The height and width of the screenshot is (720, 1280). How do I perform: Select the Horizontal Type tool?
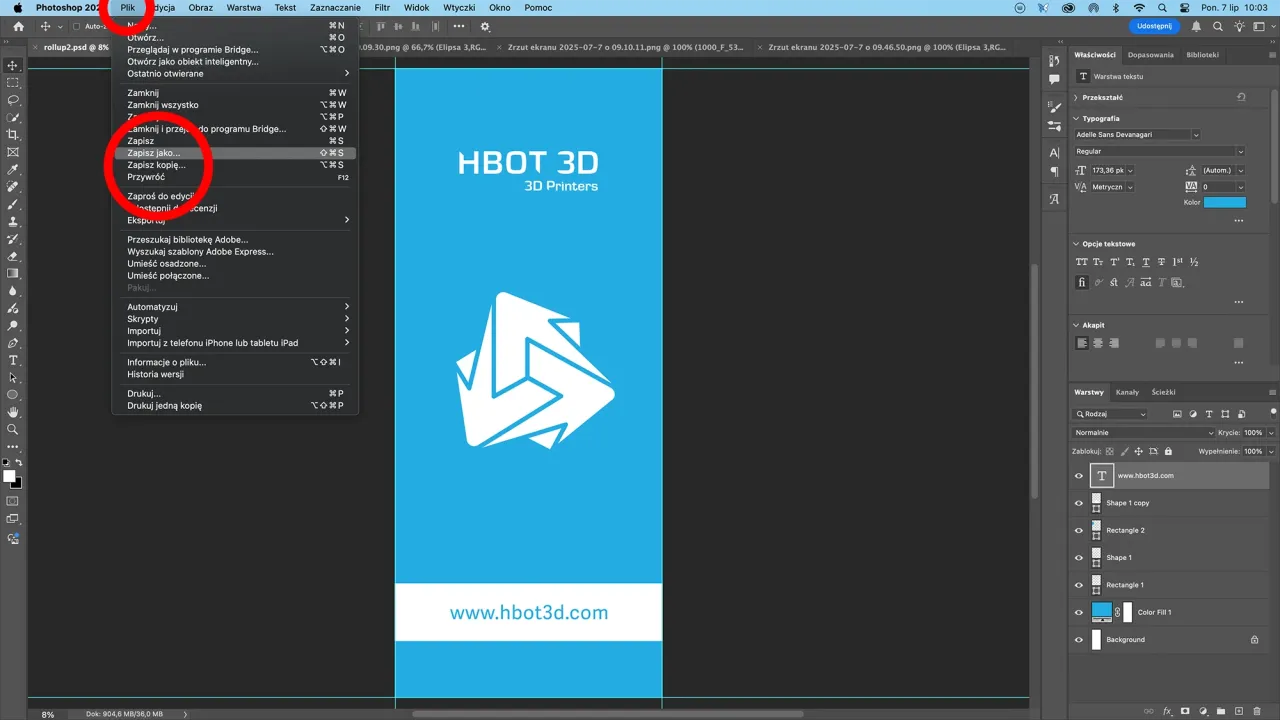(13, 360)
